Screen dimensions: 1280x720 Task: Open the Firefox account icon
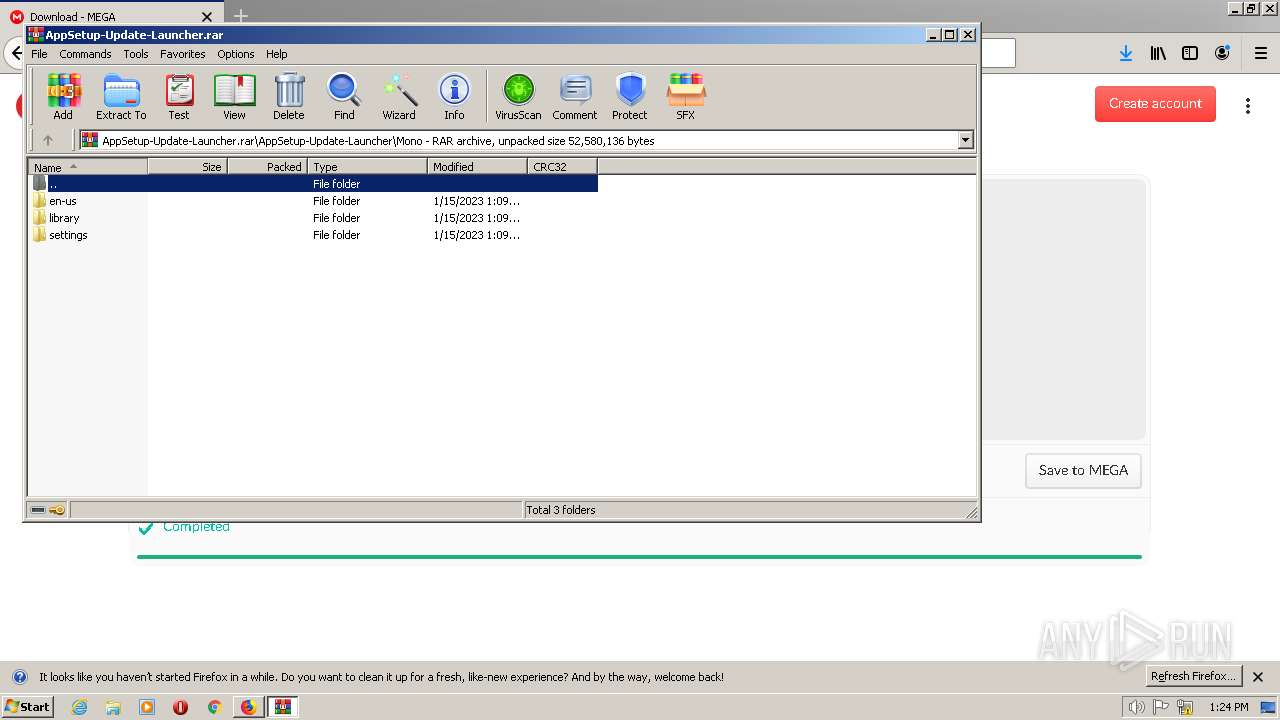coord(1222,54)
